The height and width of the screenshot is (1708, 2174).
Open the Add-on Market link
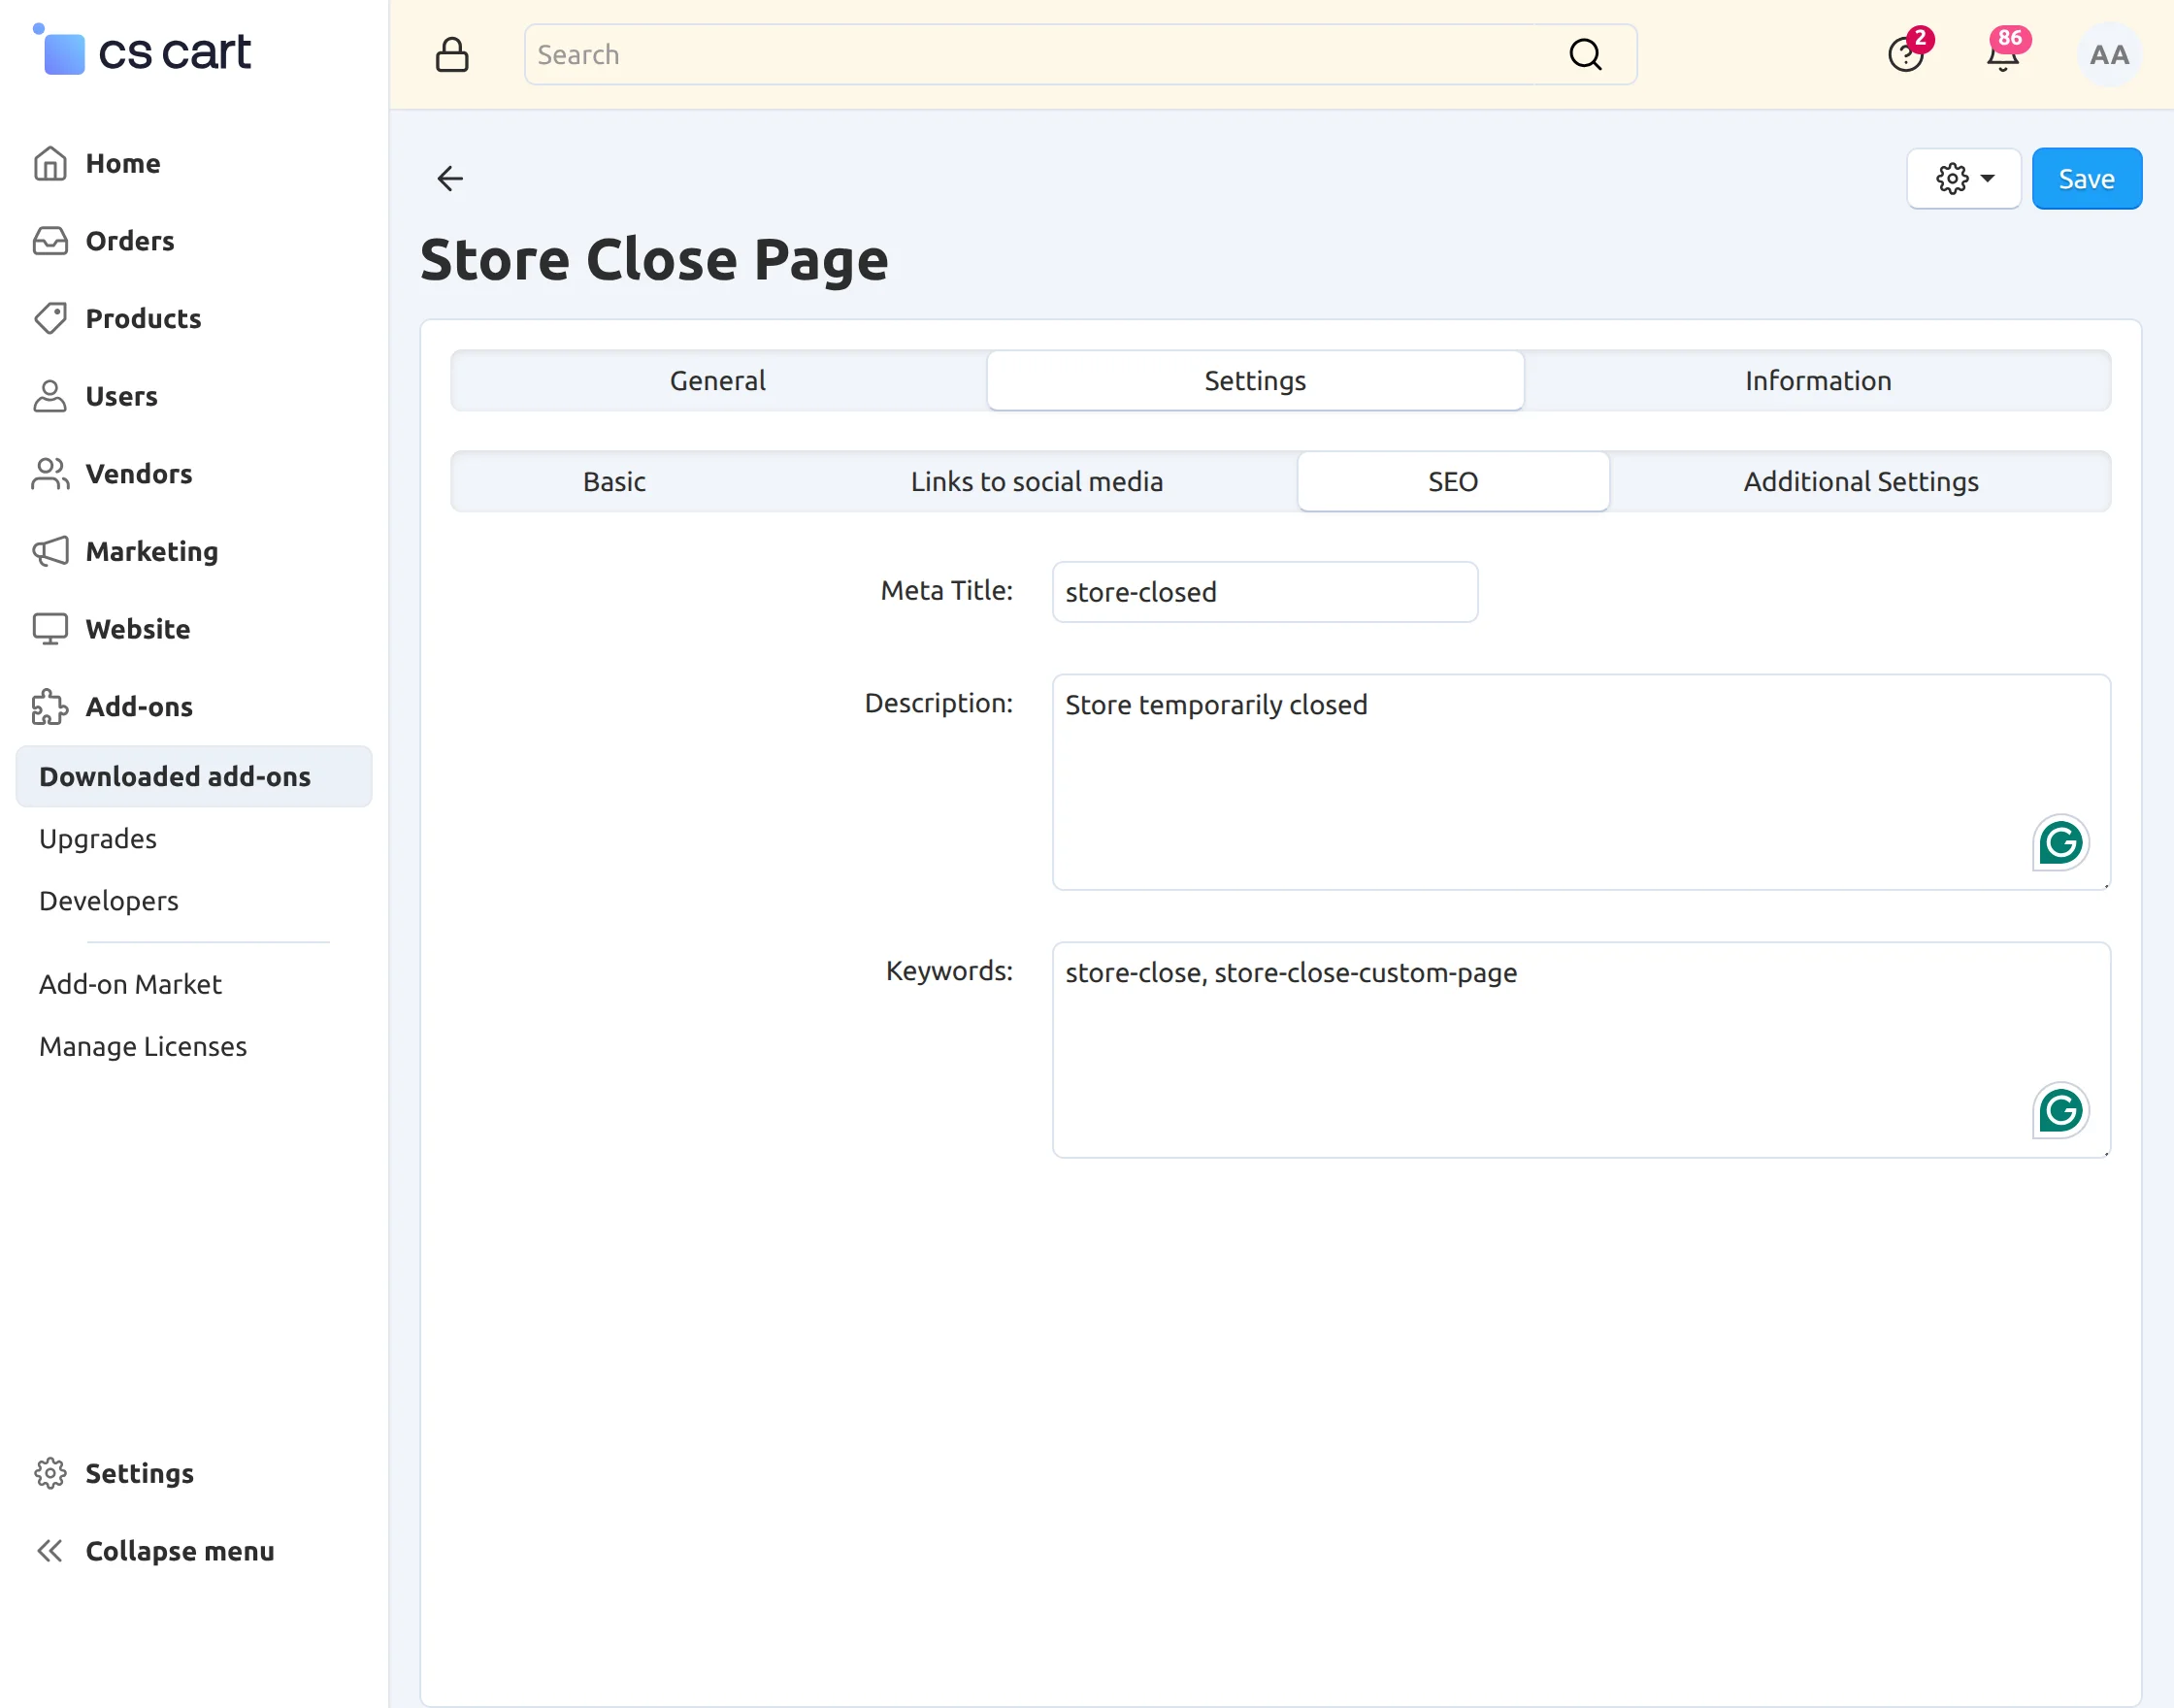click(x=130, y=985)
